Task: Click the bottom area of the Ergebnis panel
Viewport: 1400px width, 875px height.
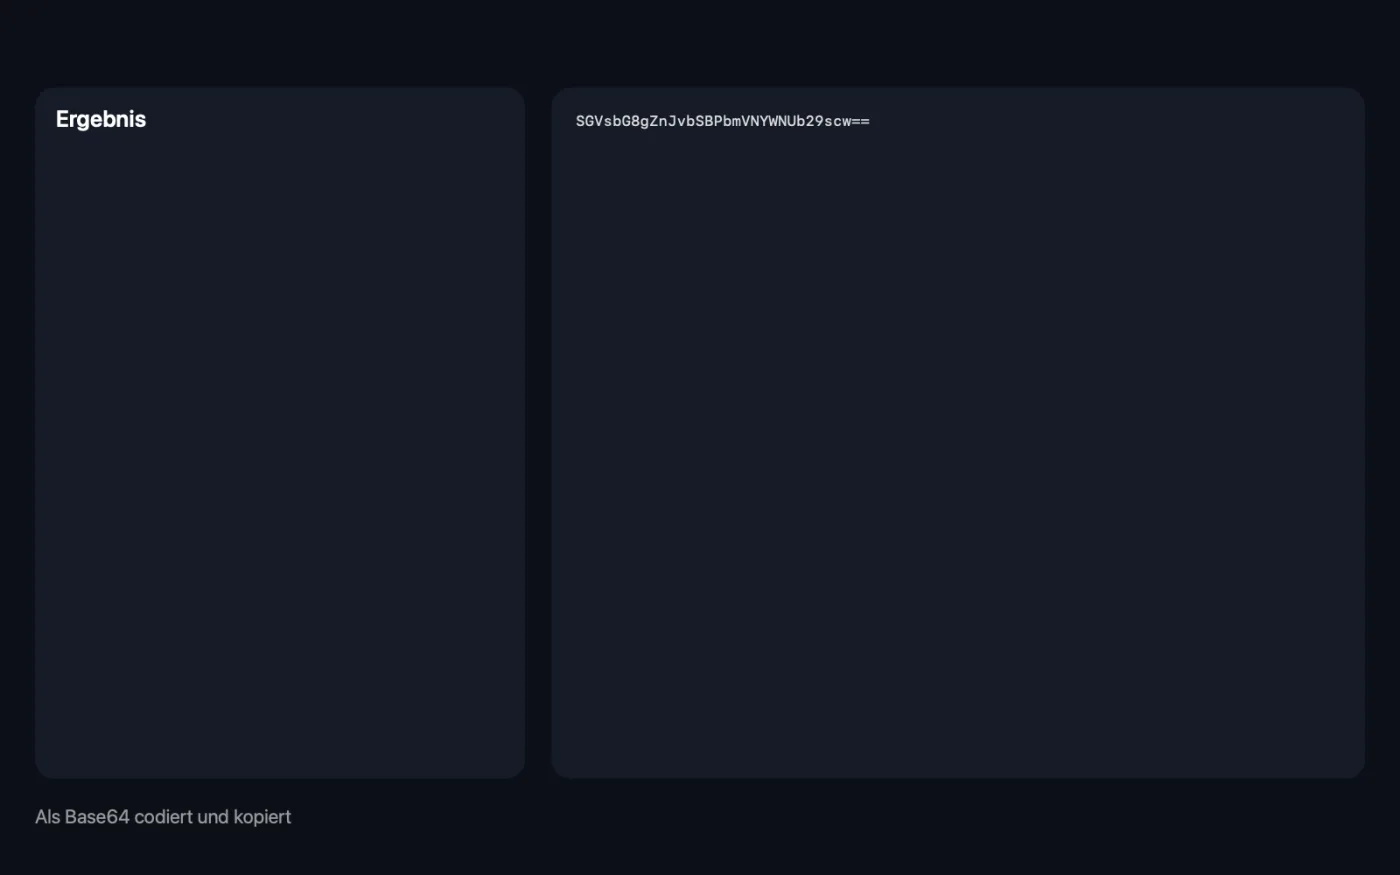Action: 280,740
